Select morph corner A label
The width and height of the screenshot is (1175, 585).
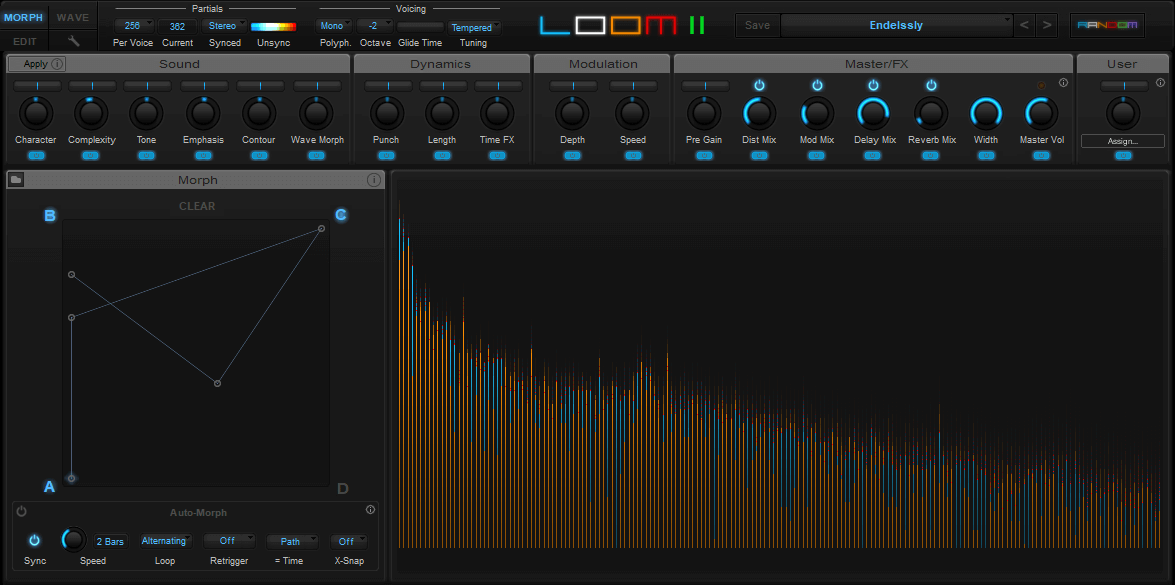49,487
